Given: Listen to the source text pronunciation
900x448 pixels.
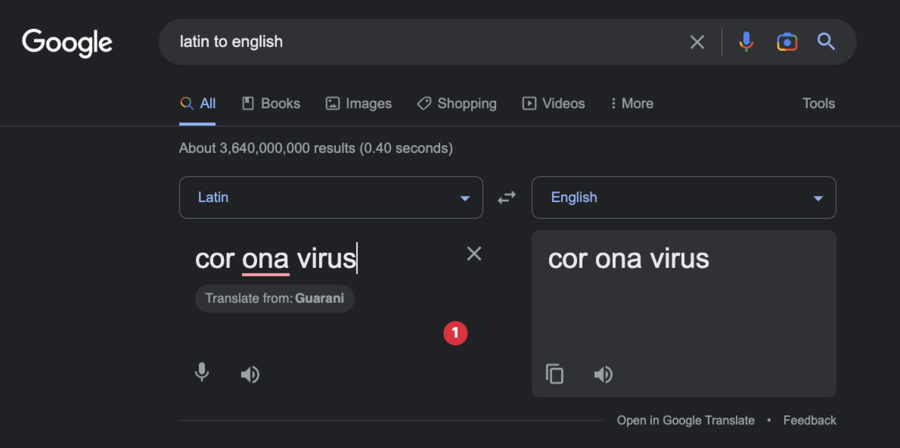Looking at the screenshot, I should (x=250, y=375).
